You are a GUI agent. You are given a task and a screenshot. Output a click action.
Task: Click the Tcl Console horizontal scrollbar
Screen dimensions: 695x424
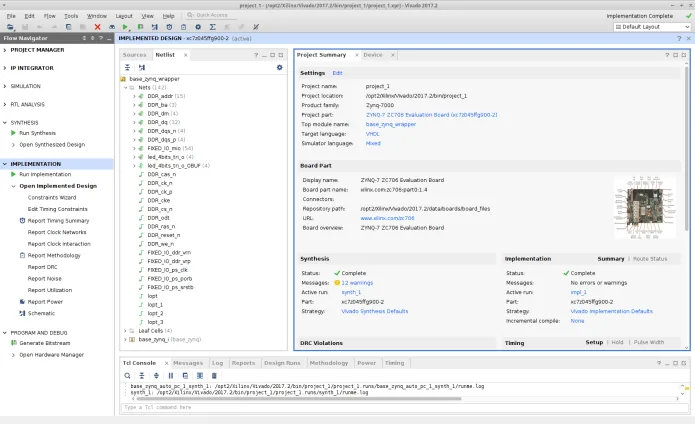[297, 399]
